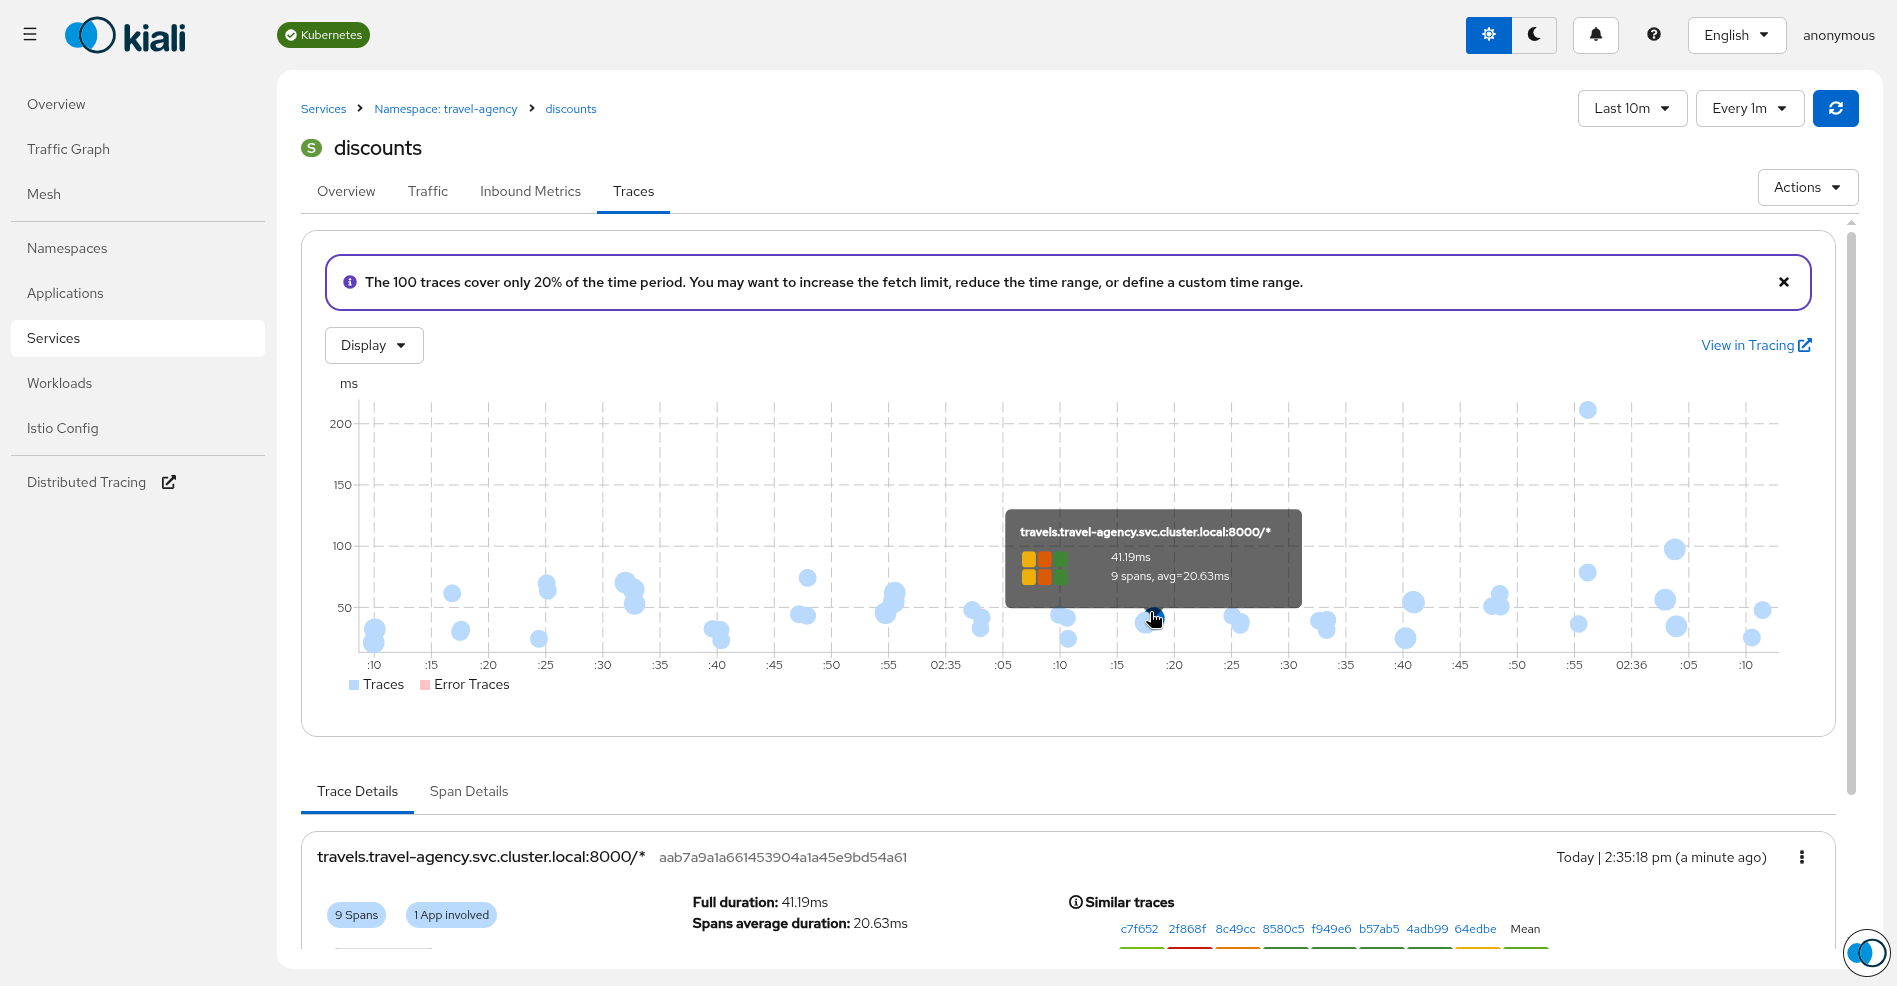Open Distributed Tracing external link
Image resolution: width=1897 pixels, height=986 pixels.
(101, 482)
